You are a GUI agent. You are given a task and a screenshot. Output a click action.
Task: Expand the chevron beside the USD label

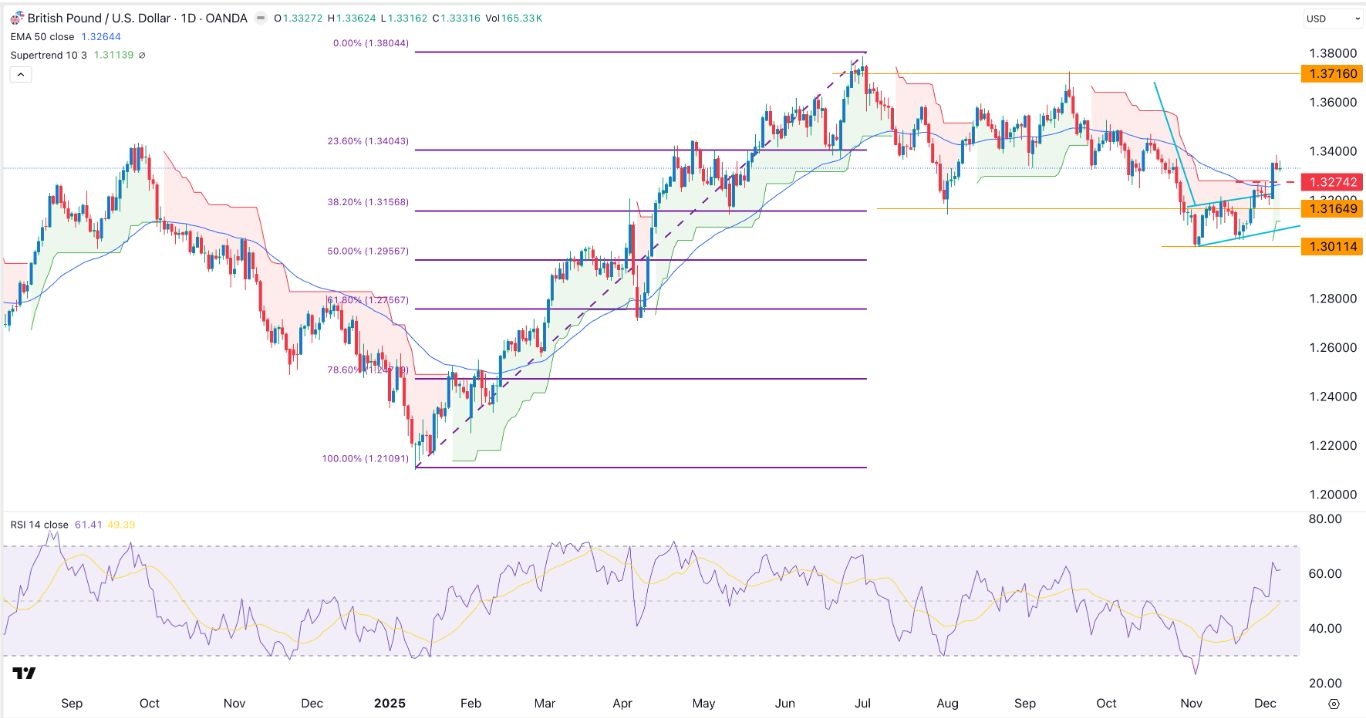pos(1357,18)
